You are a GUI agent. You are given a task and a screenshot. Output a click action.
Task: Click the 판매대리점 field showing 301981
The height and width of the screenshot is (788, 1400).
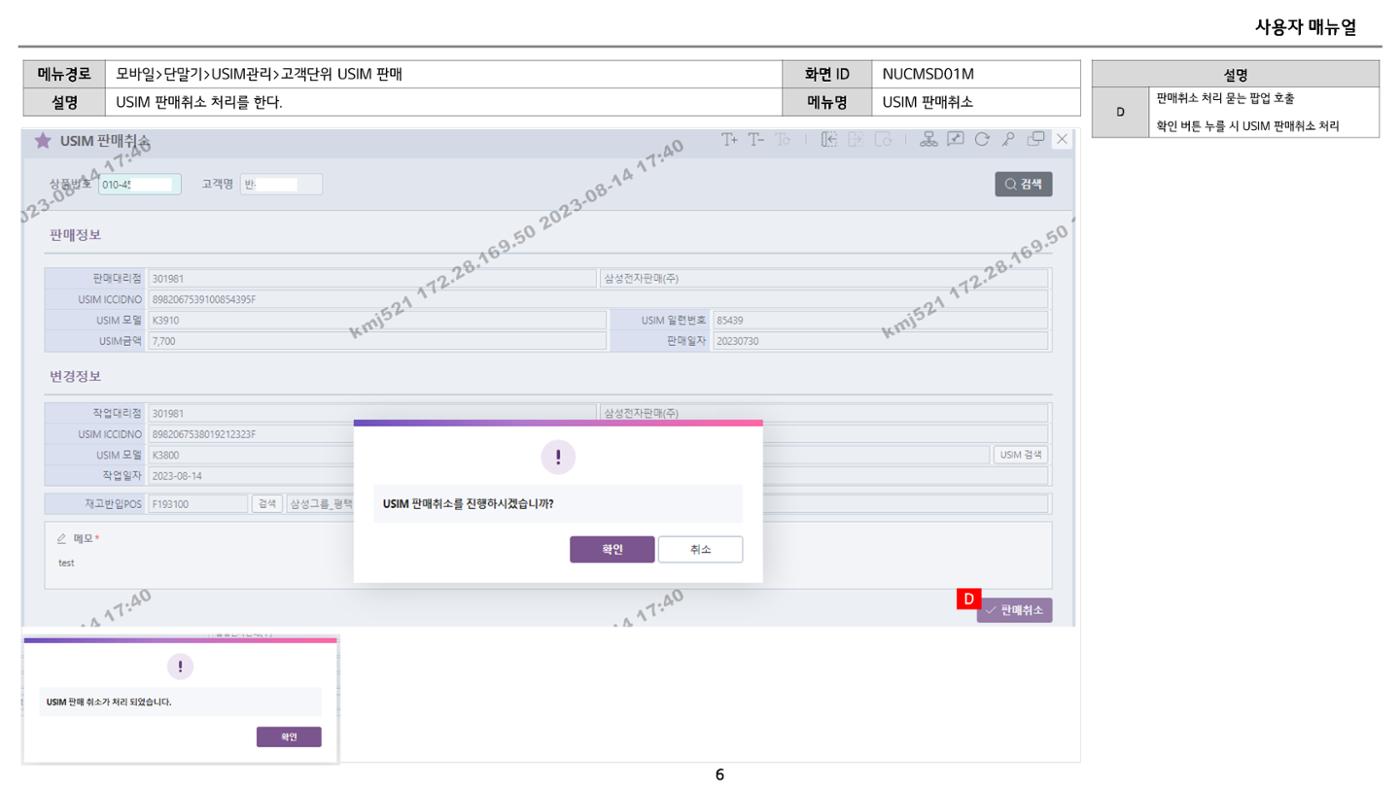371,279
